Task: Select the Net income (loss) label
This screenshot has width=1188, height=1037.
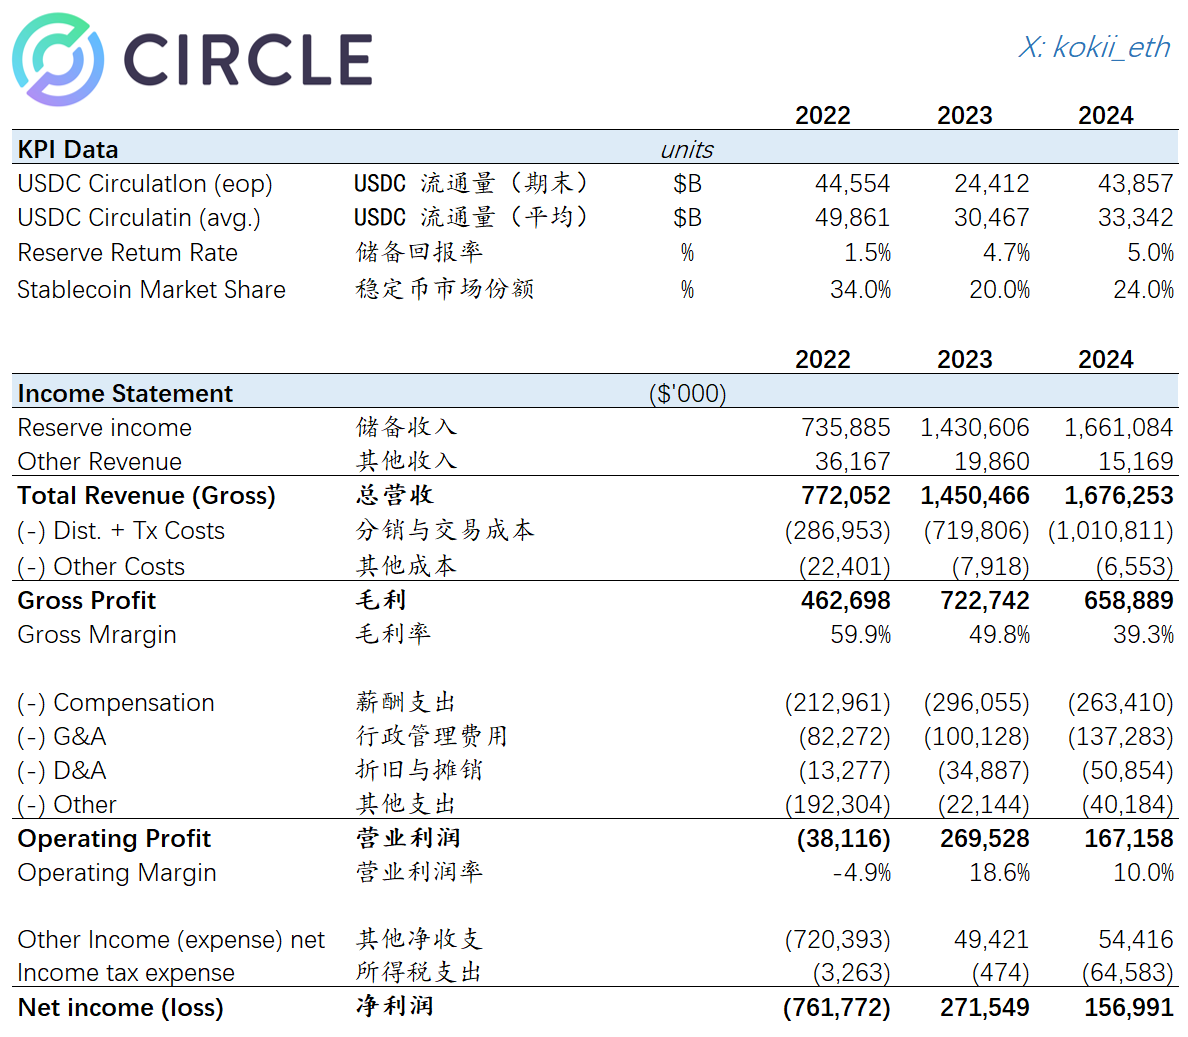Action: pos(120,1007)
